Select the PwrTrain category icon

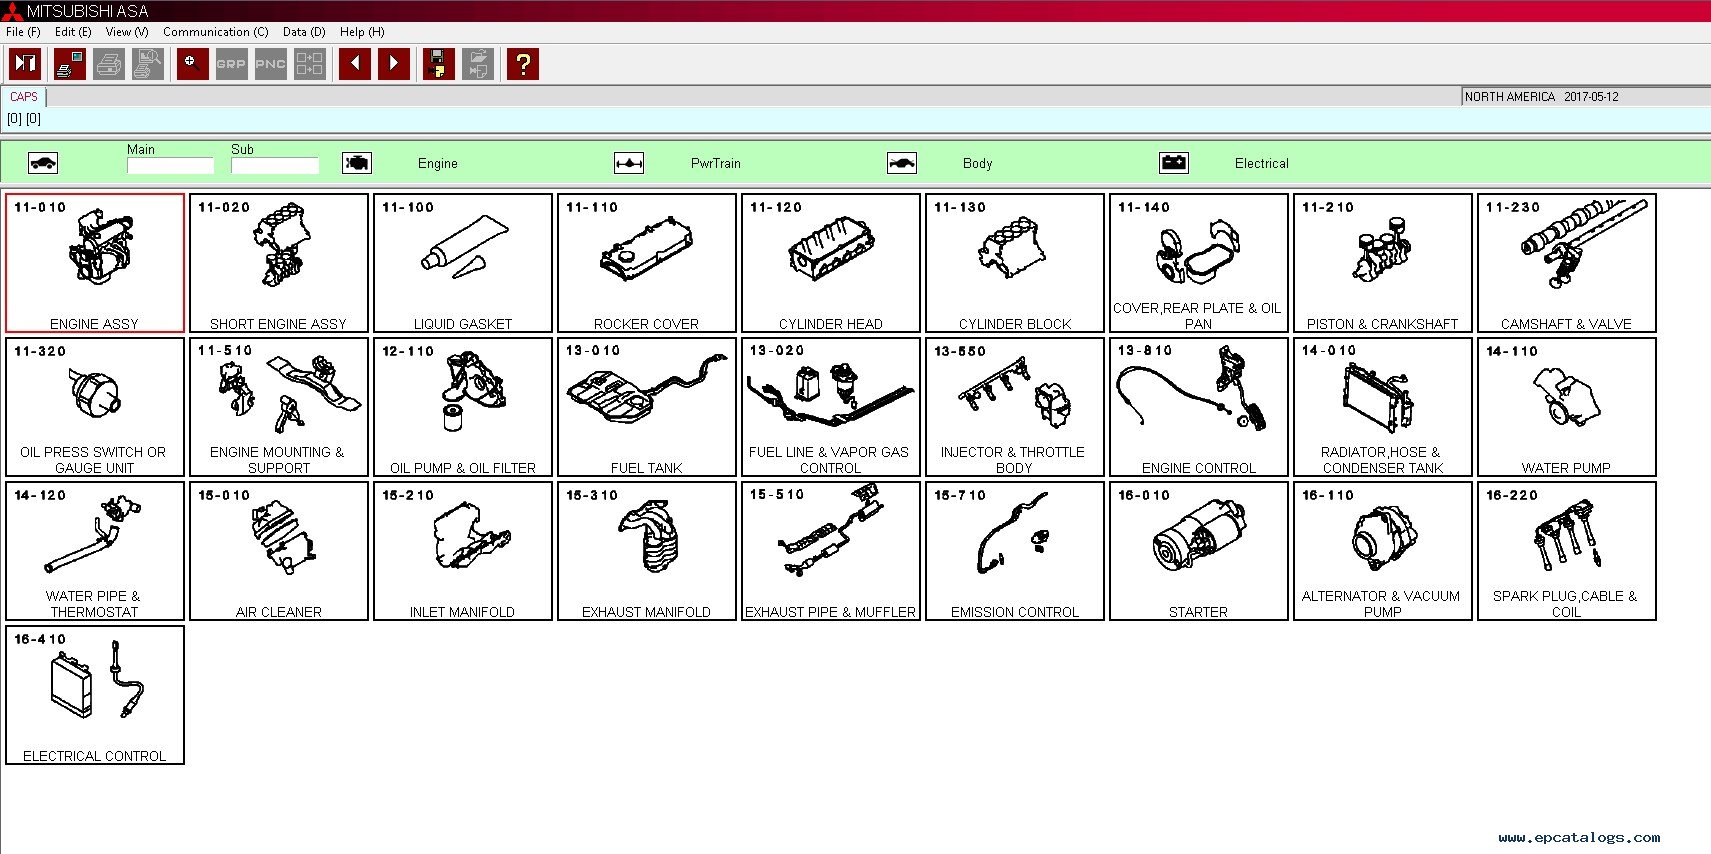629,163
